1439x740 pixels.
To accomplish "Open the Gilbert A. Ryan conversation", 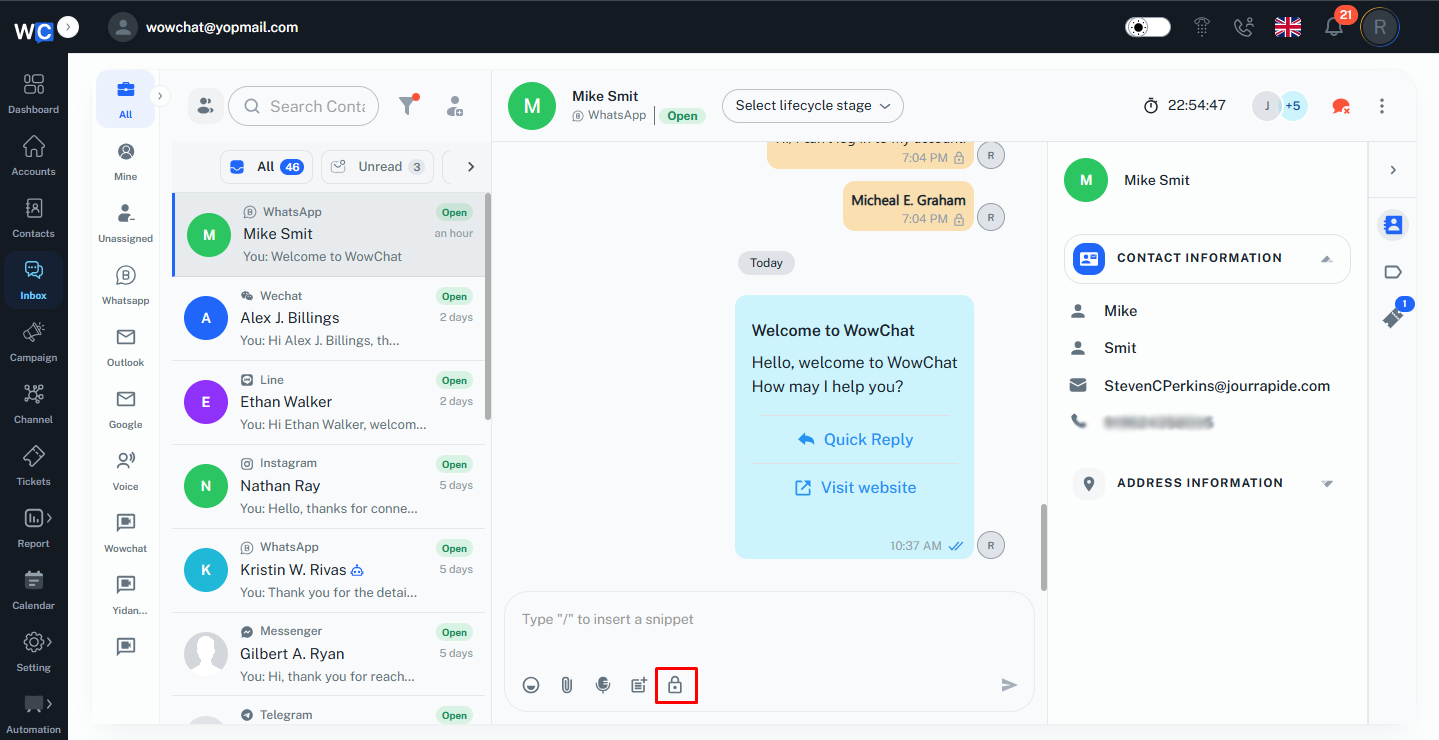I will click(328, 655).
